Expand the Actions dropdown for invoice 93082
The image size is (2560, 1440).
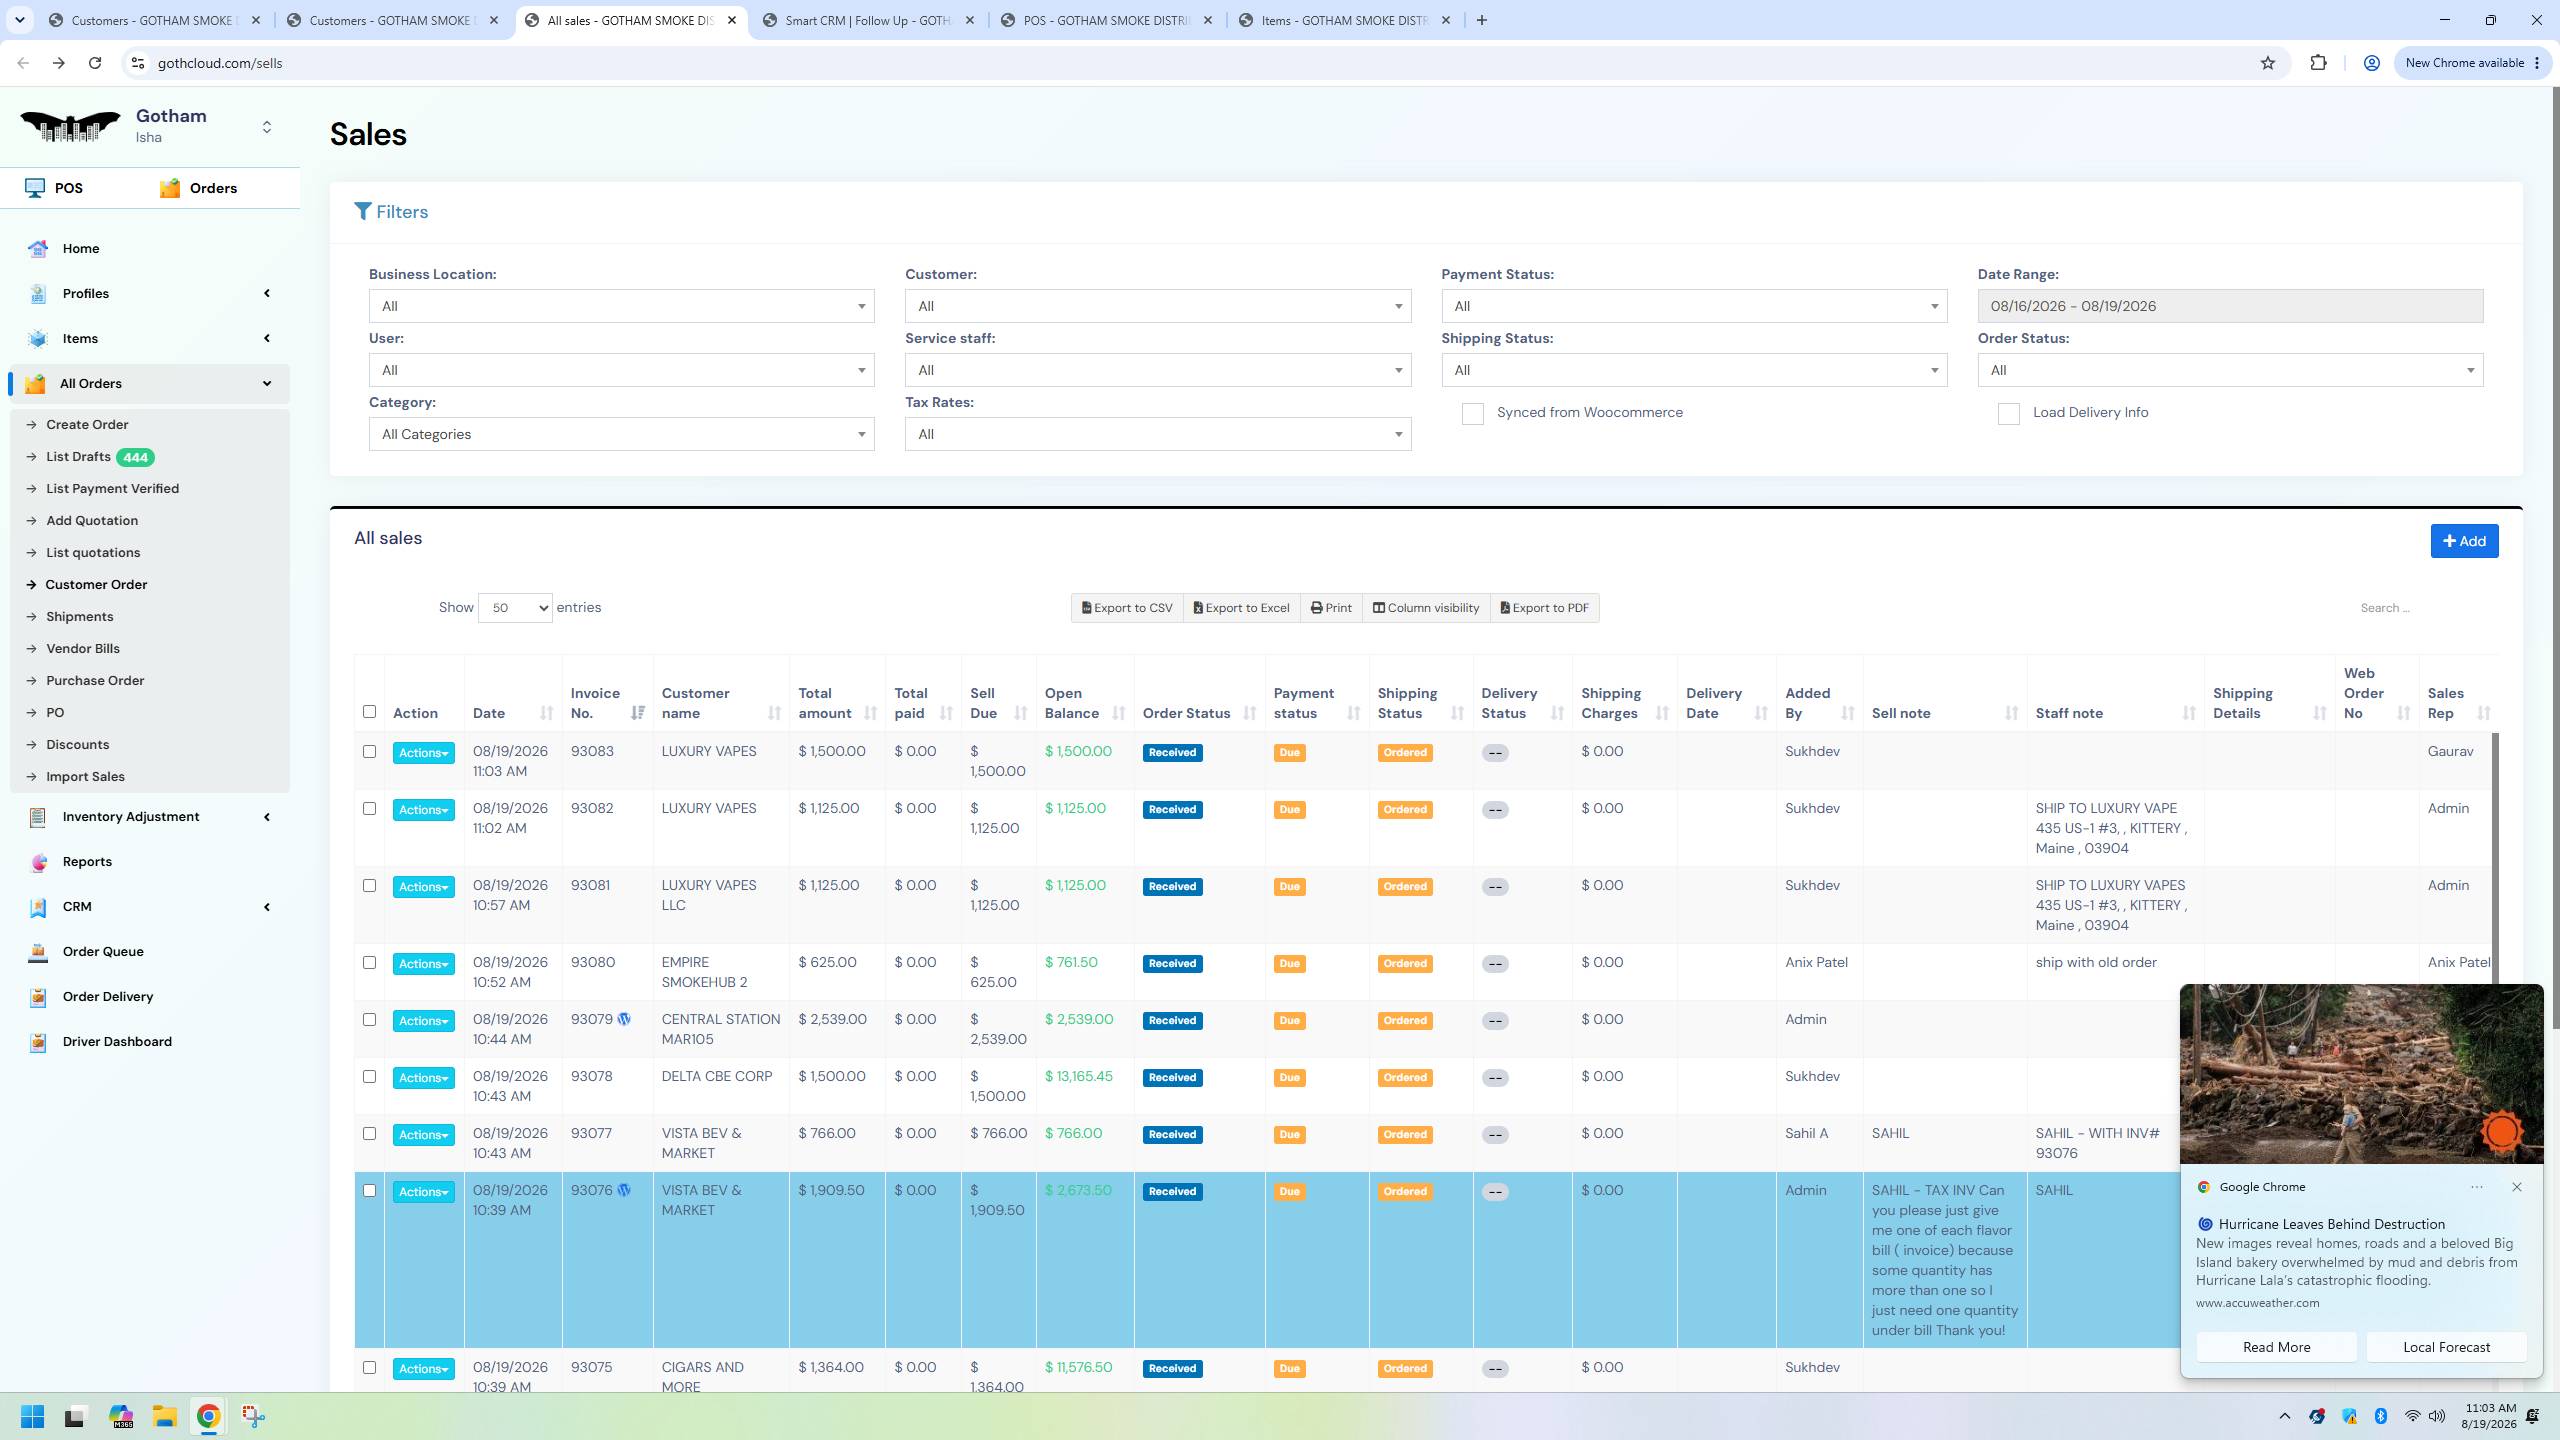(423, 810)
